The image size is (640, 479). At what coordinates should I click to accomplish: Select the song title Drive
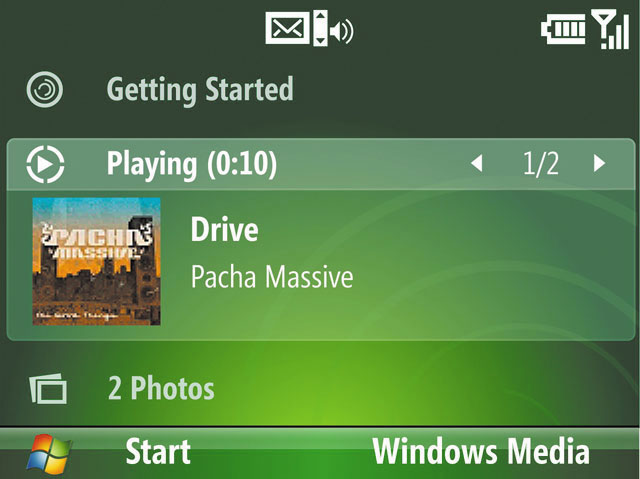[224, 229]
